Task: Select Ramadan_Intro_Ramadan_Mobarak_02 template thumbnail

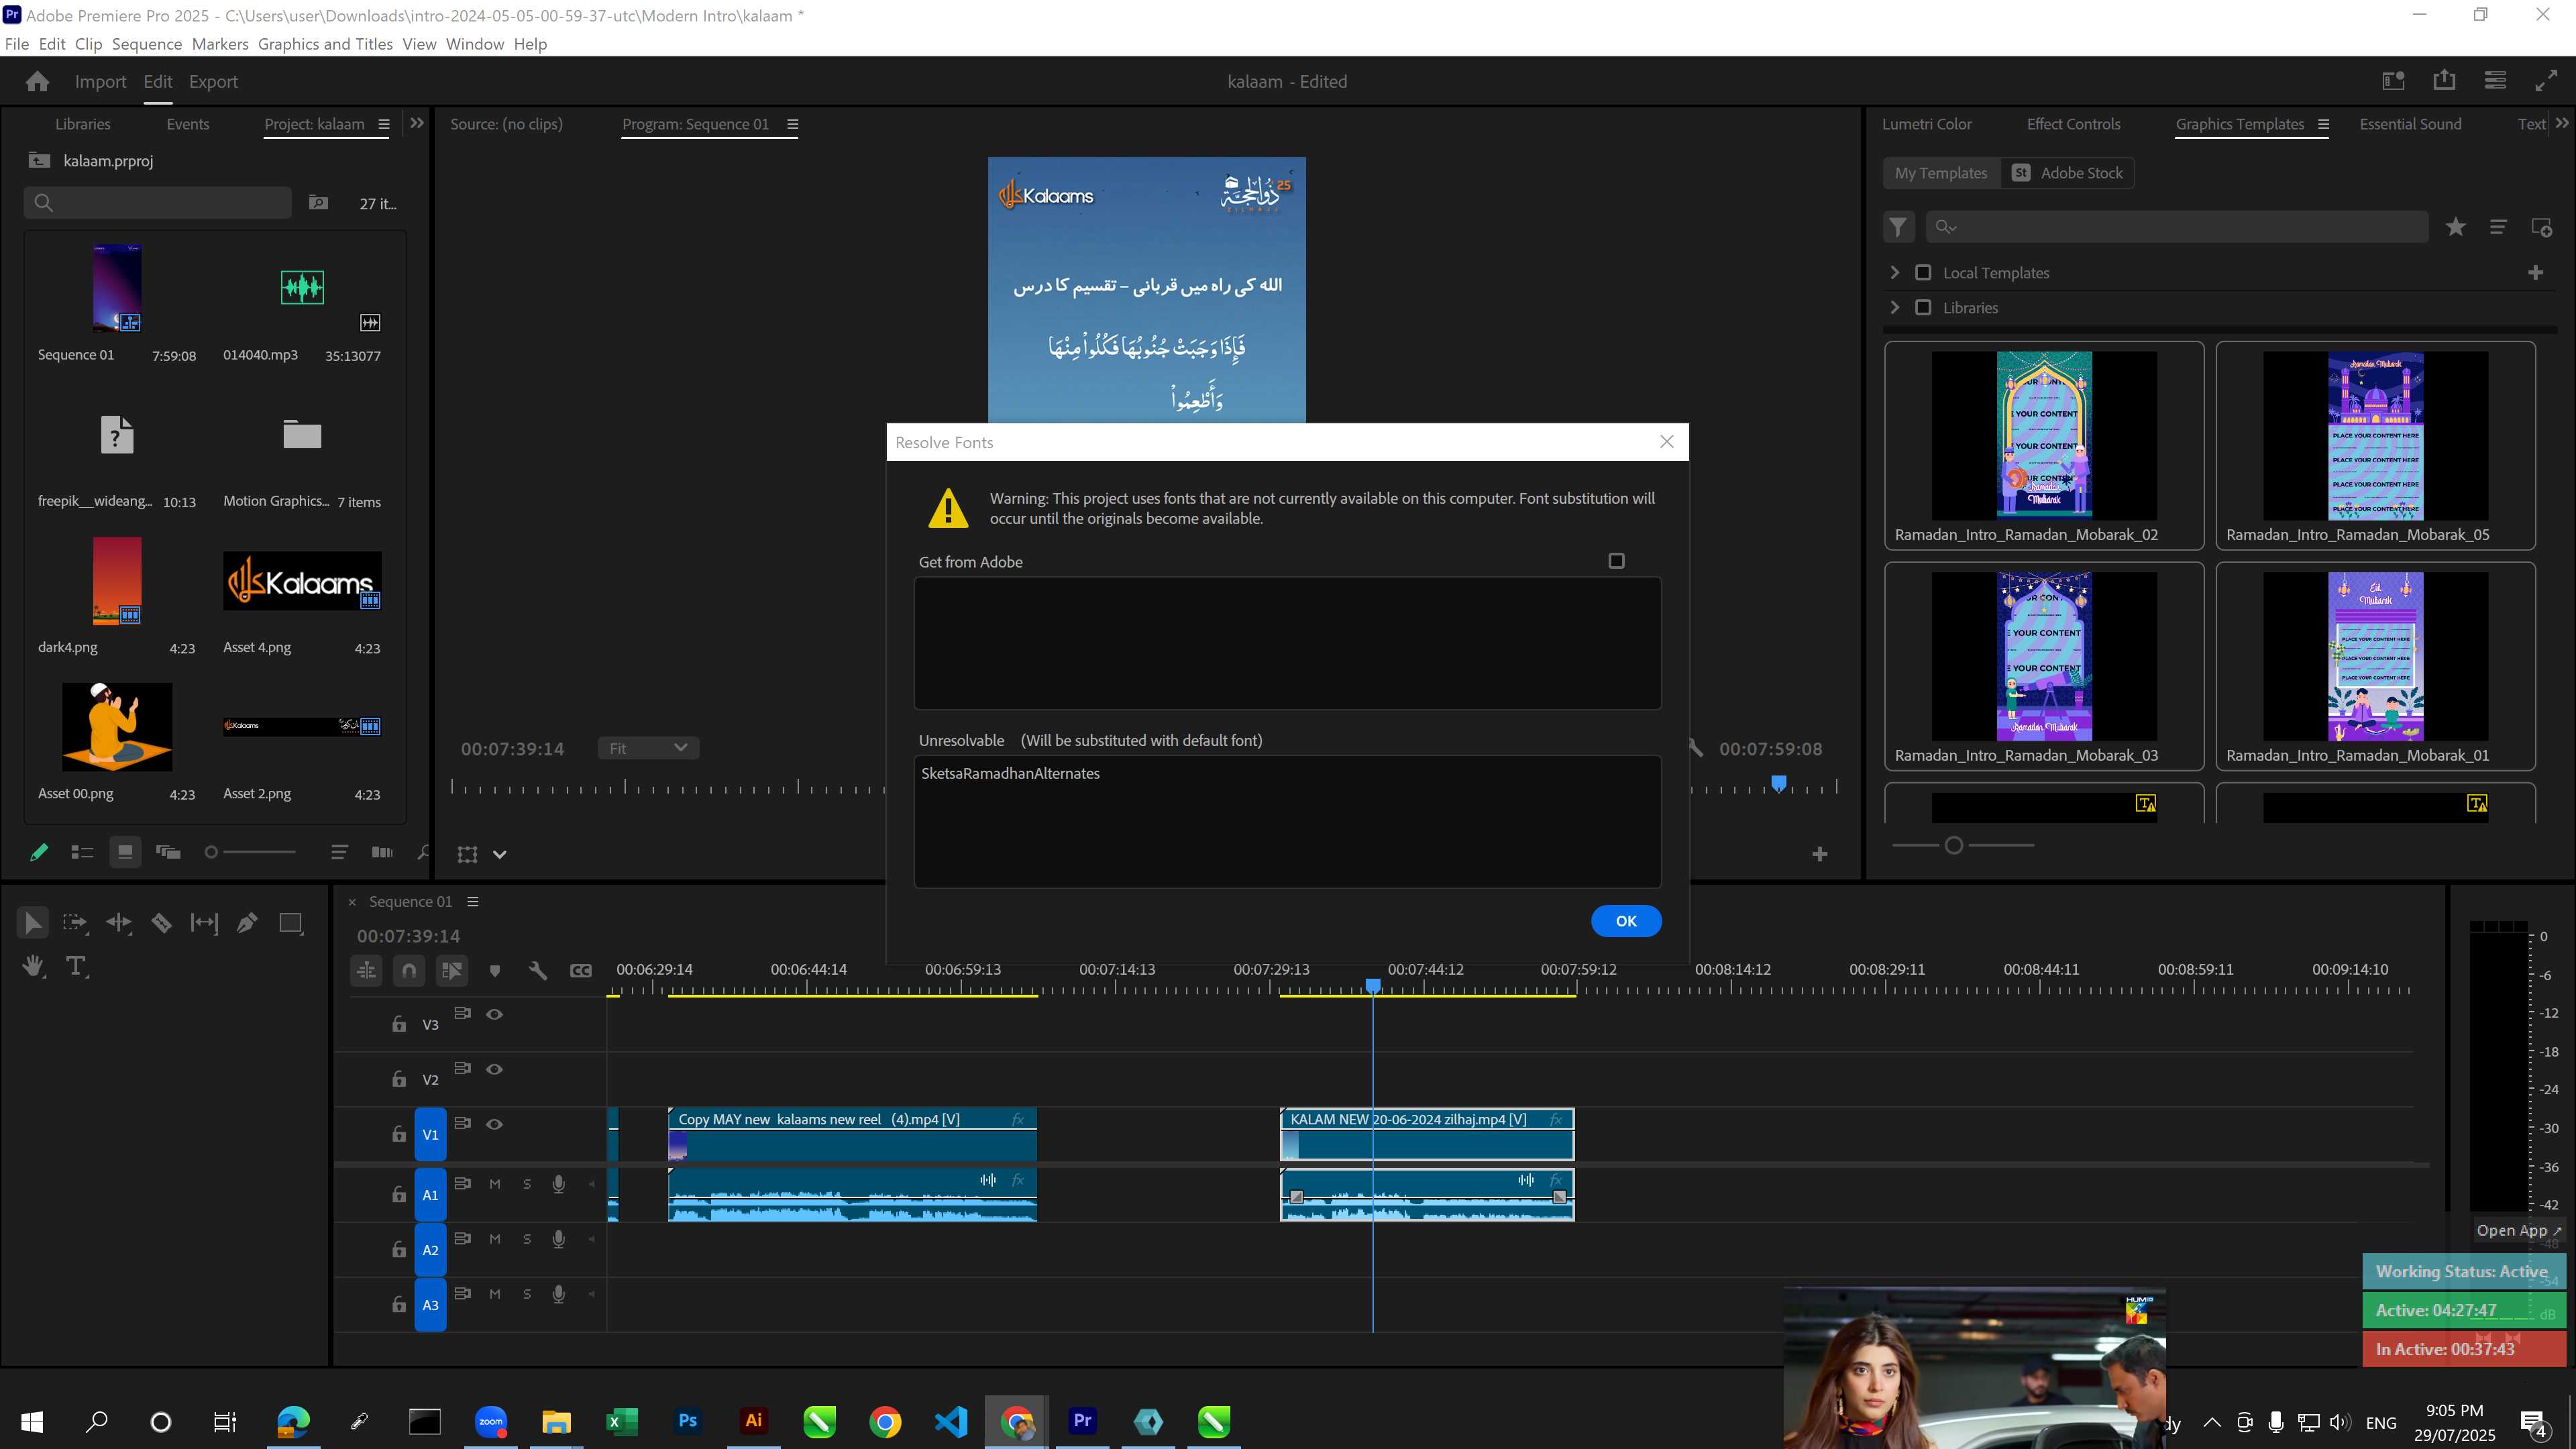Action: (2044, 435)
